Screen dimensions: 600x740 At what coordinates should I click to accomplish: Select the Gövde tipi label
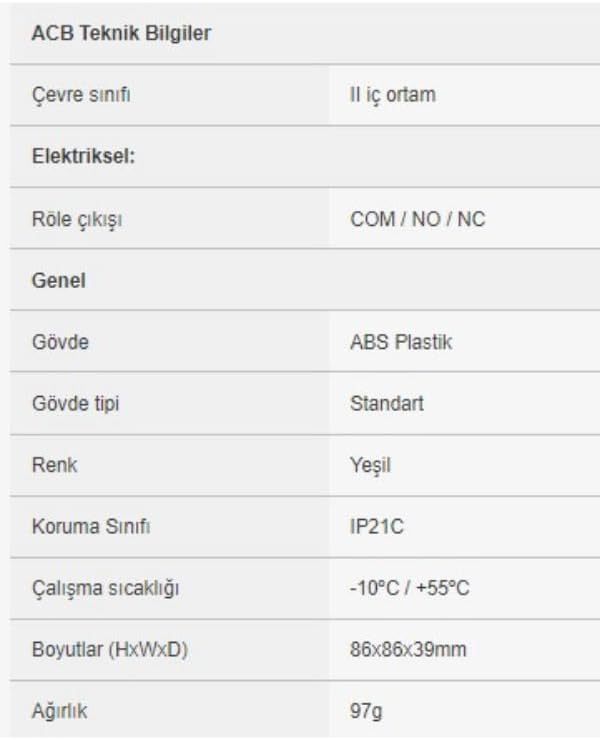tap(76, 404)
